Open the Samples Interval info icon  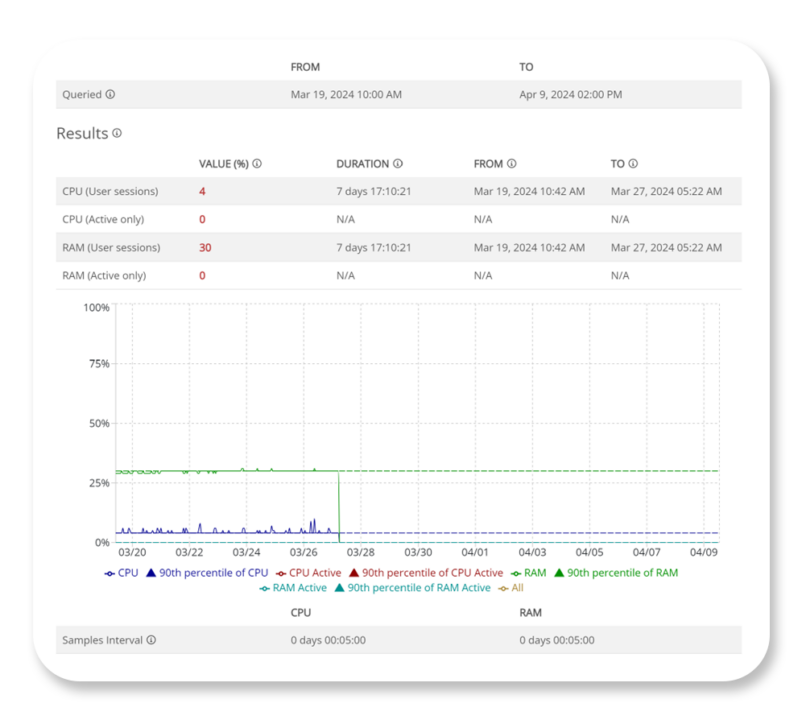pos(149,640)
